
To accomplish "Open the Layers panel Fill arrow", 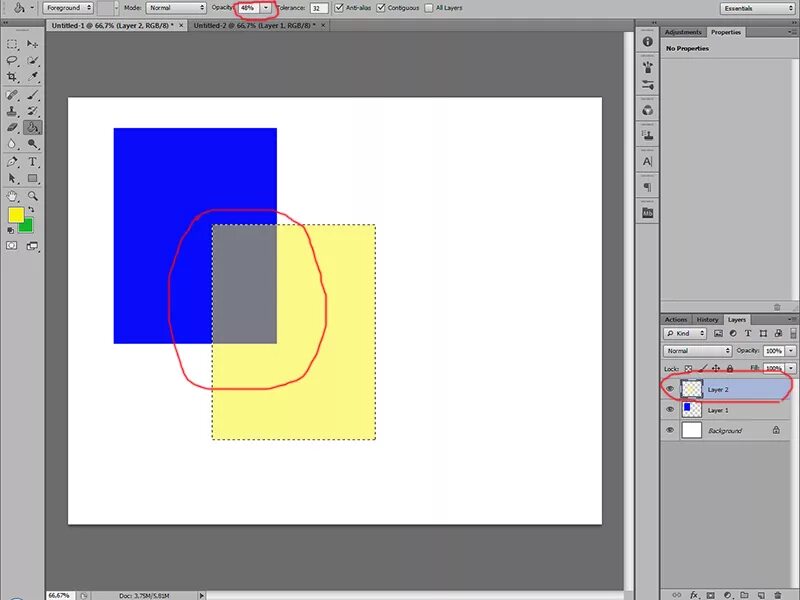I will [791, 368].
